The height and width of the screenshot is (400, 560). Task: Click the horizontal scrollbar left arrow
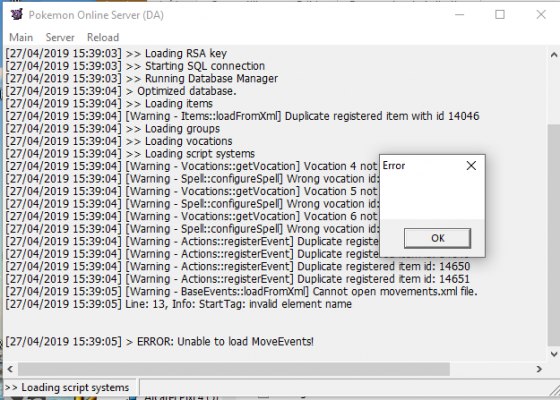tap(10, 369)
